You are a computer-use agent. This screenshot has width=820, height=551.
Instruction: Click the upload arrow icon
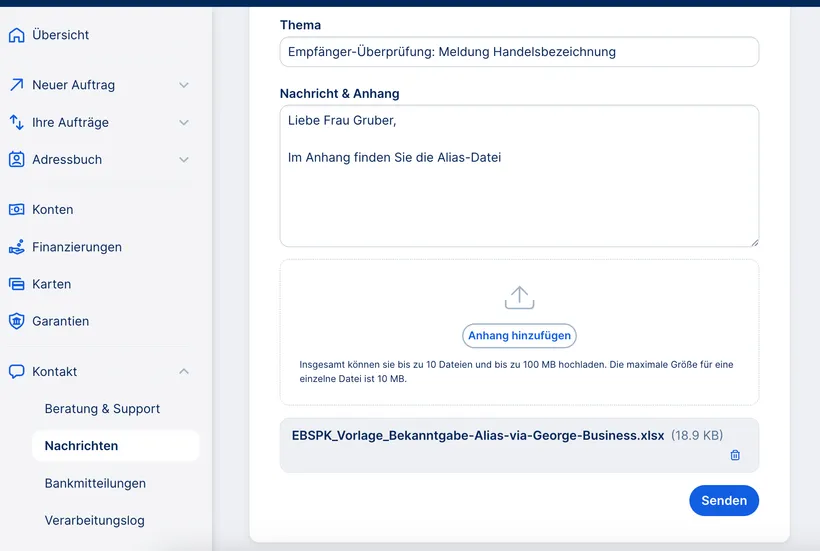519,297
